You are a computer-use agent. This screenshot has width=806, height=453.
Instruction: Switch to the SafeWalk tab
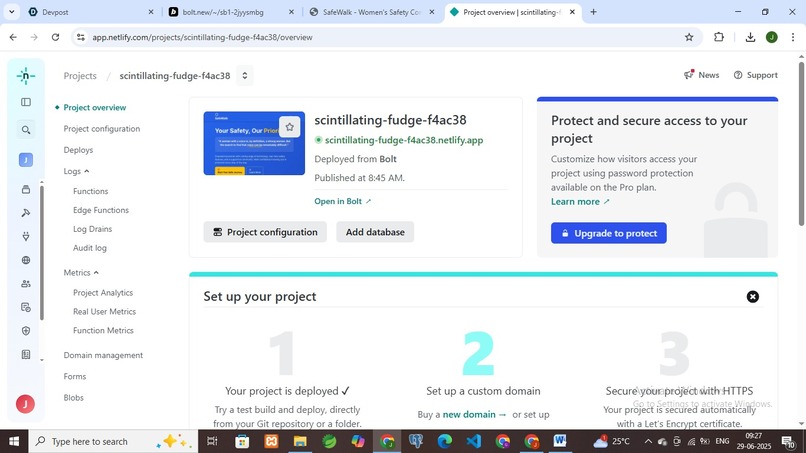click(372, 12)
